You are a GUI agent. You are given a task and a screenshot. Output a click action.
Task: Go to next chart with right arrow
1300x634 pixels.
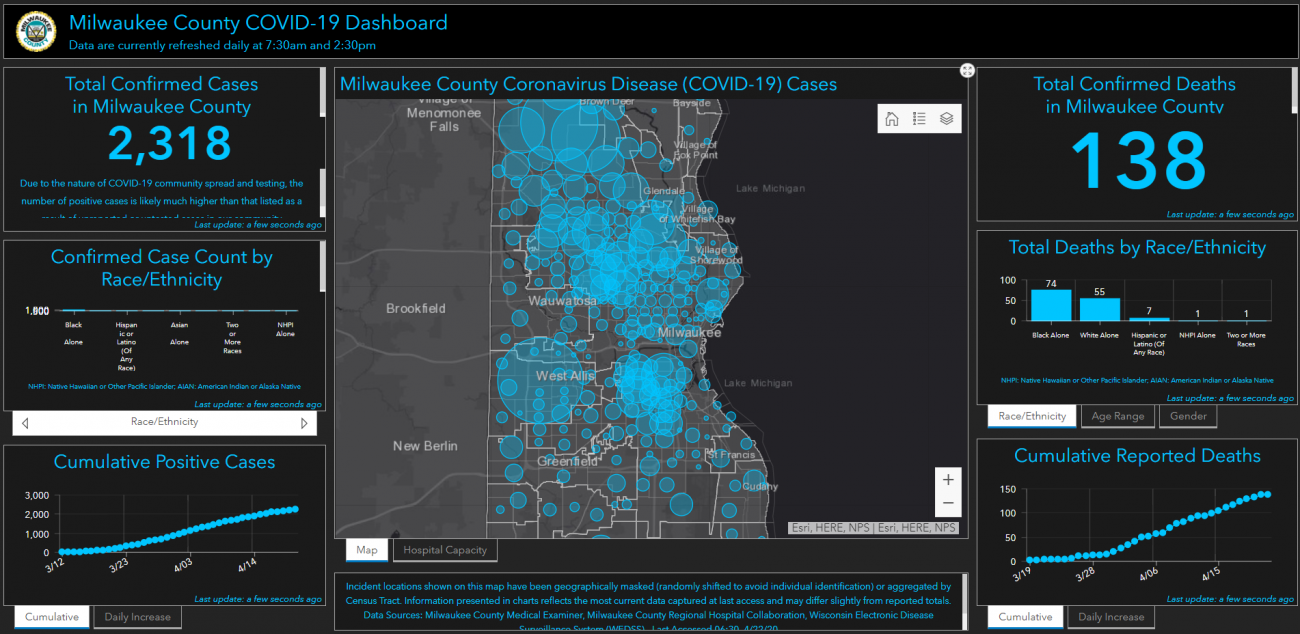point(304,423)
